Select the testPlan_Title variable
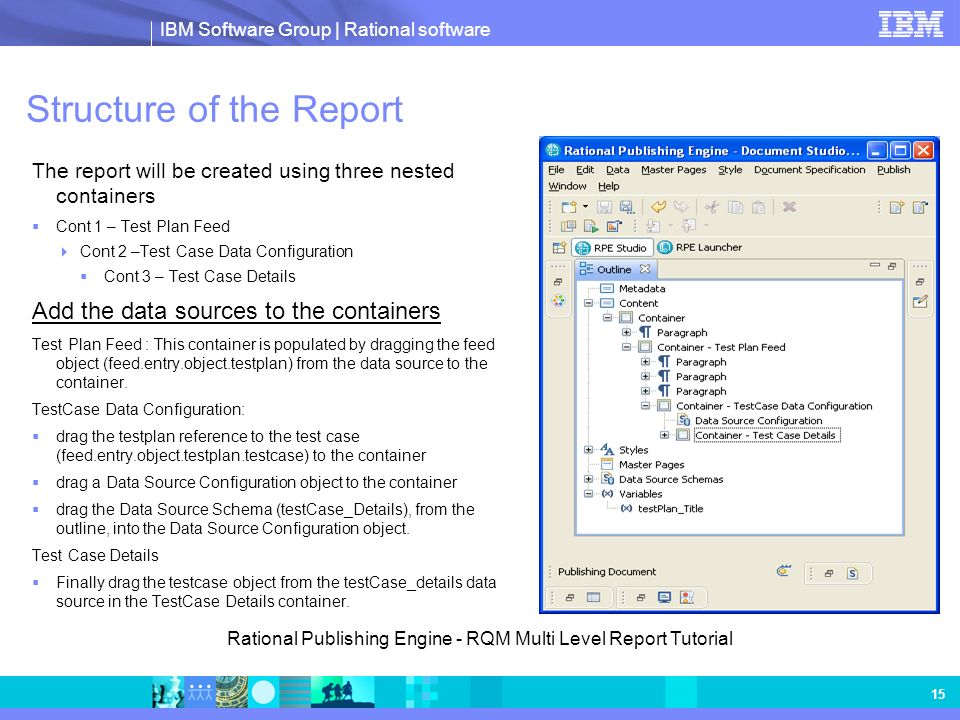 pos(670,509)
